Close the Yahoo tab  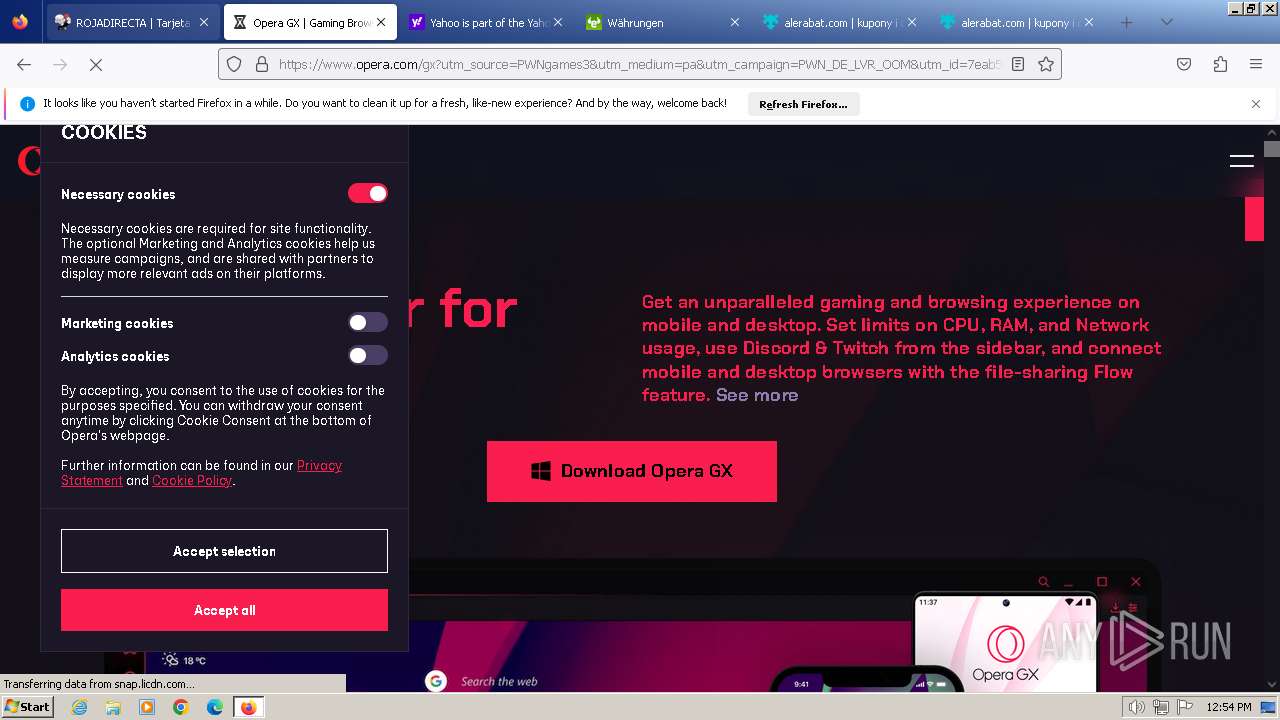[558, 22]
